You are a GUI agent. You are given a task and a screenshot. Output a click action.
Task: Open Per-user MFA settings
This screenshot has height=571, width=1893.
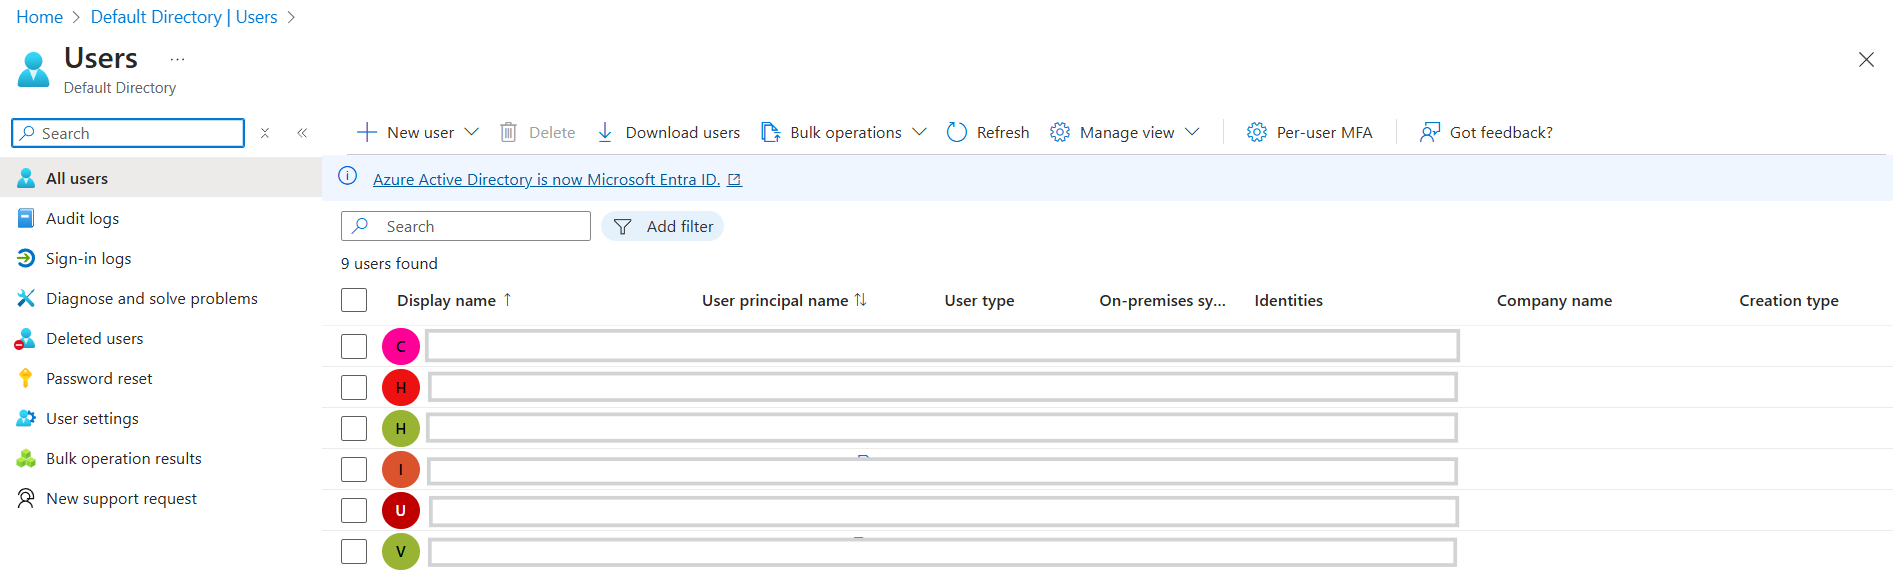coord(1309,132)
